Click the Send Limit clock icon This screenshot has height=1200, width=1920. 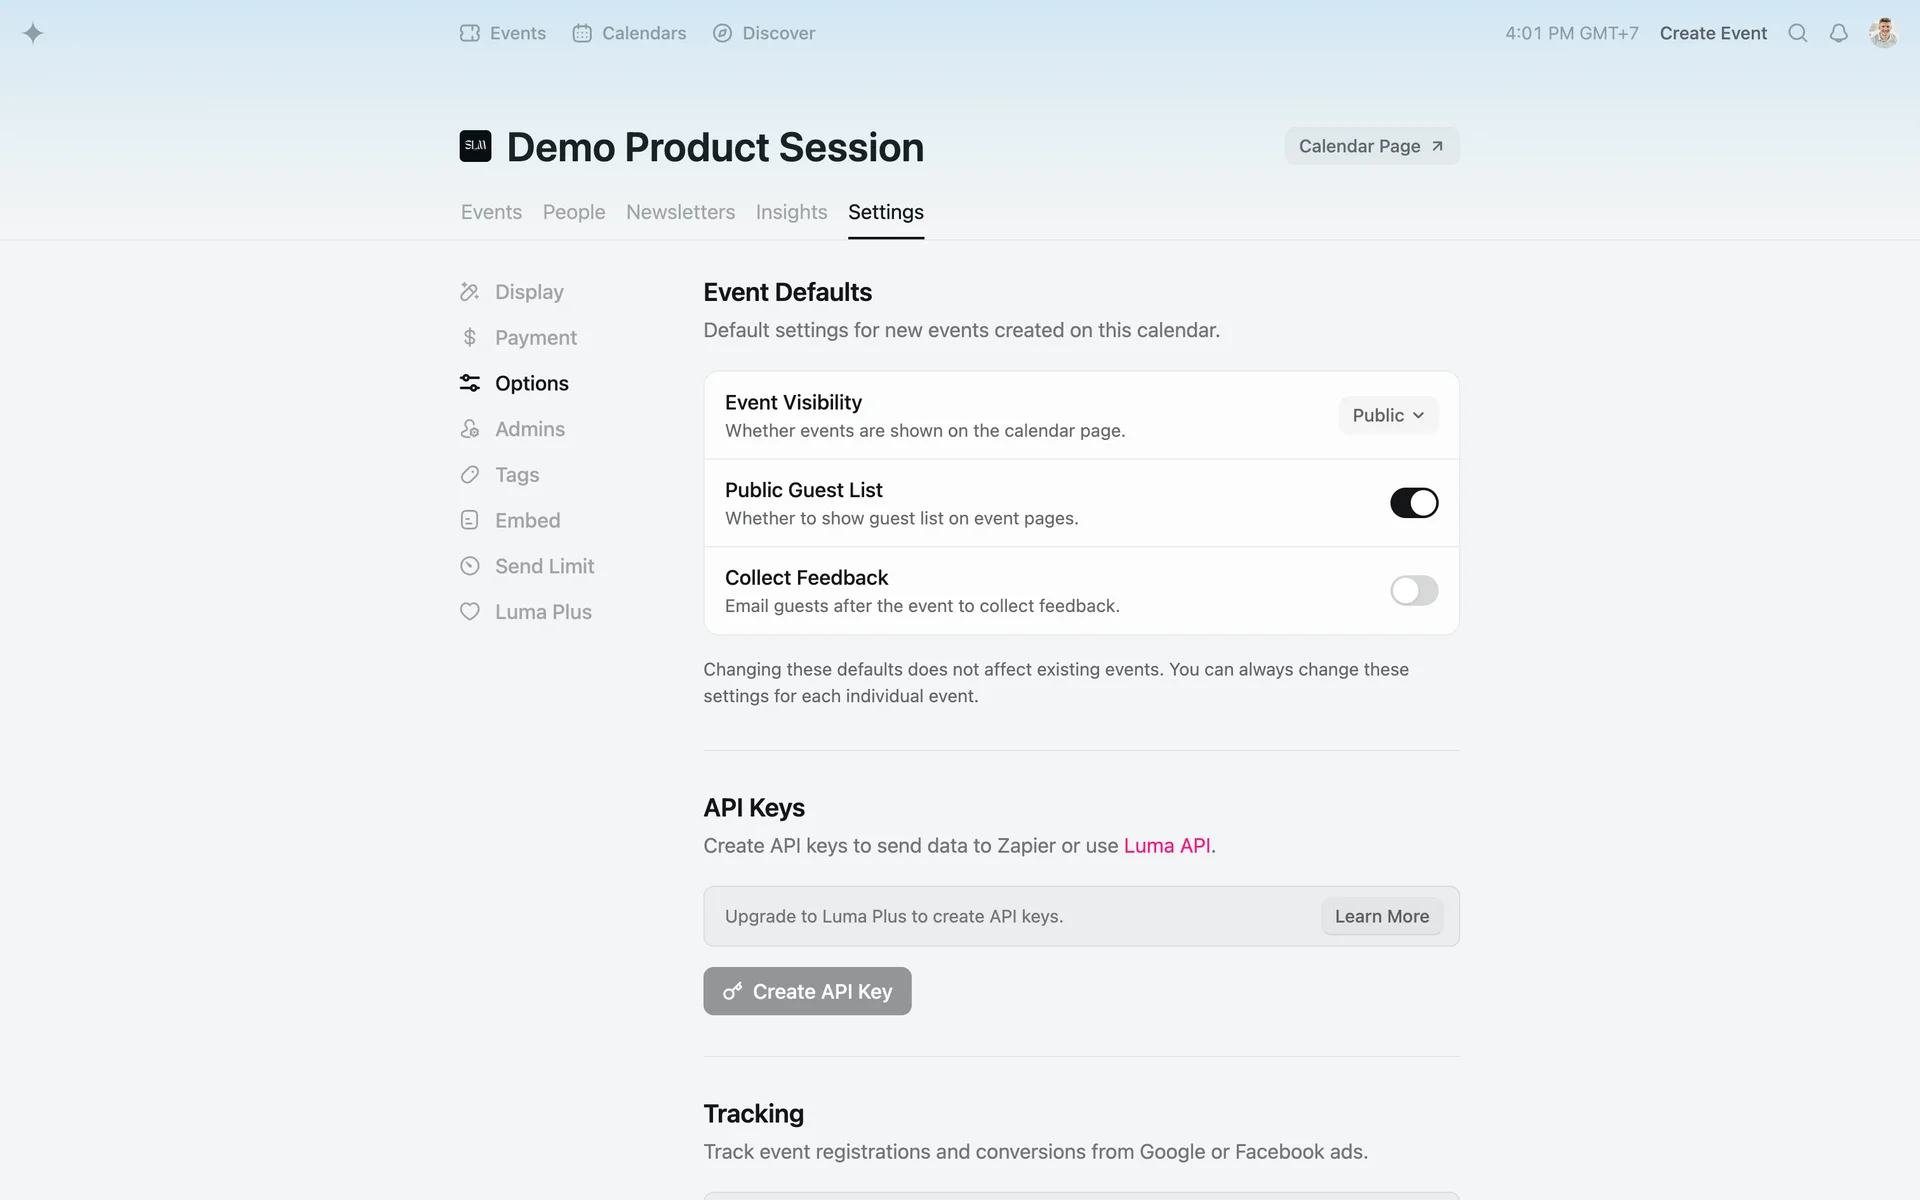(x=469, y=566)
